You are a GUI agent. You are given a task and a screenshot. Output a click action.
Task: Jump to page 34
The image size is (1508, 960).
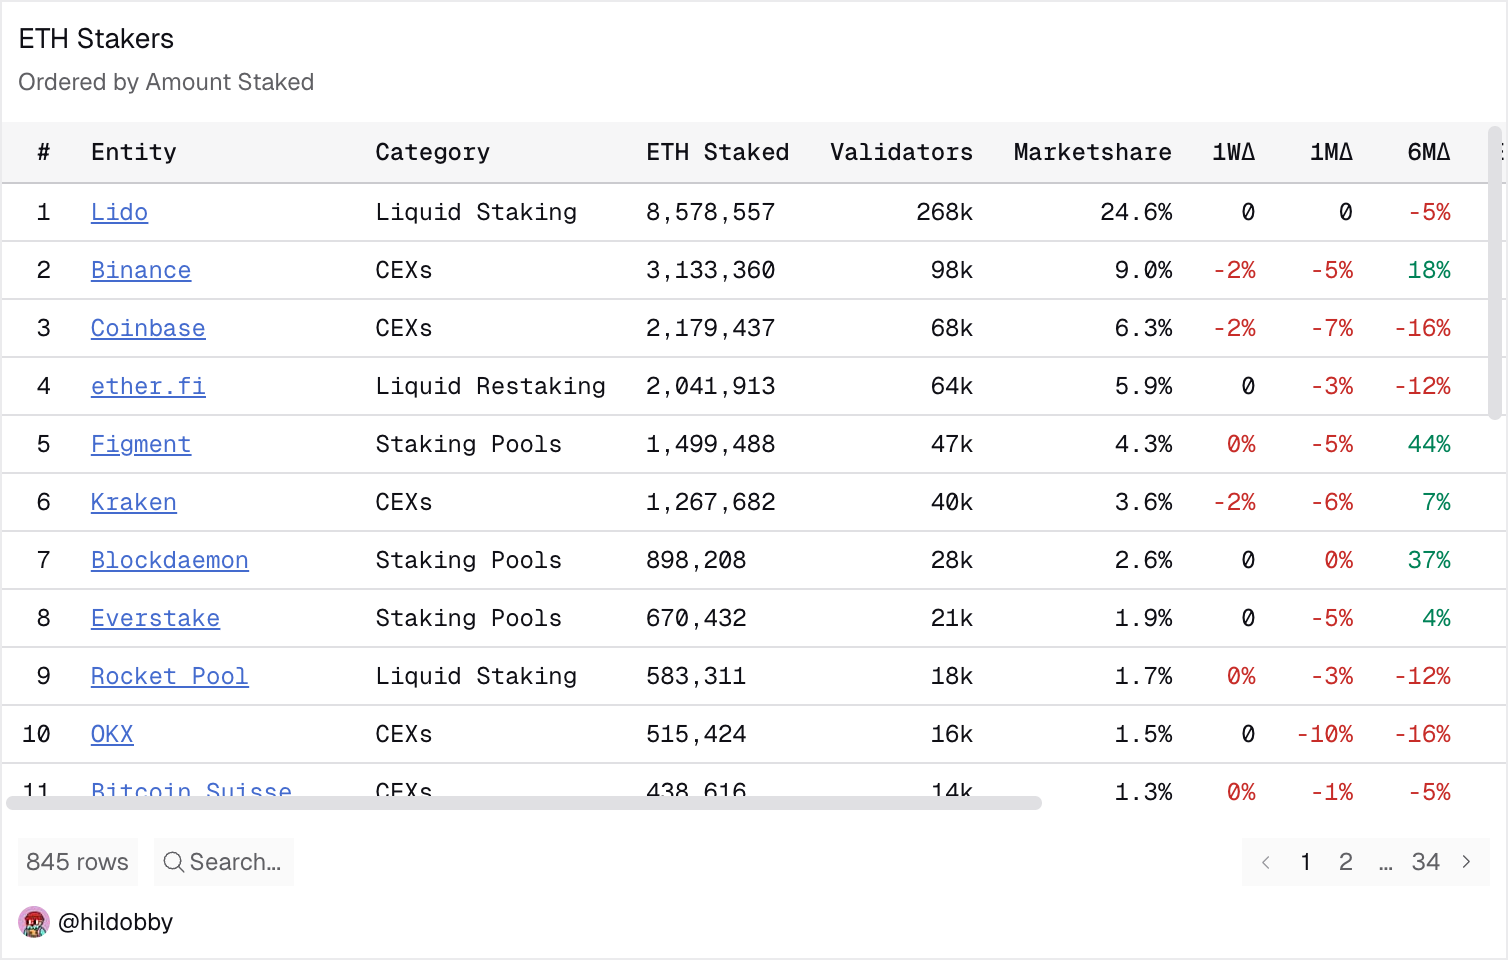pos(1425,862)
